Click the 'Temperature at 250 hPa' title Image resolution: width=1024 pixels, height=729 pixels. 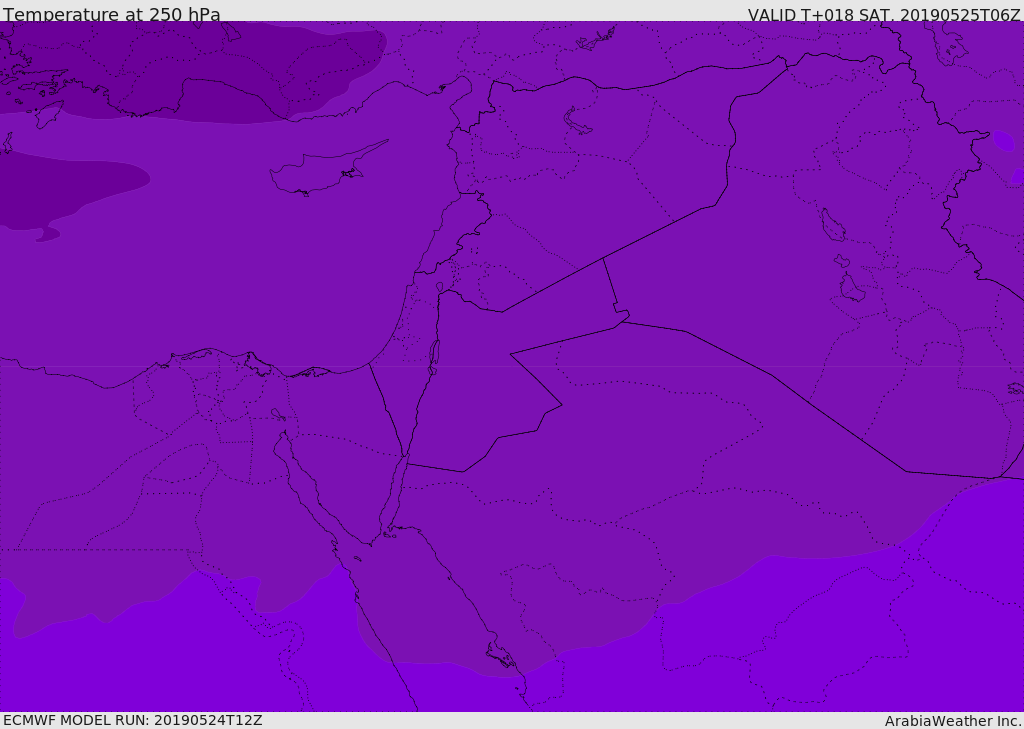[x=112, y=14]
